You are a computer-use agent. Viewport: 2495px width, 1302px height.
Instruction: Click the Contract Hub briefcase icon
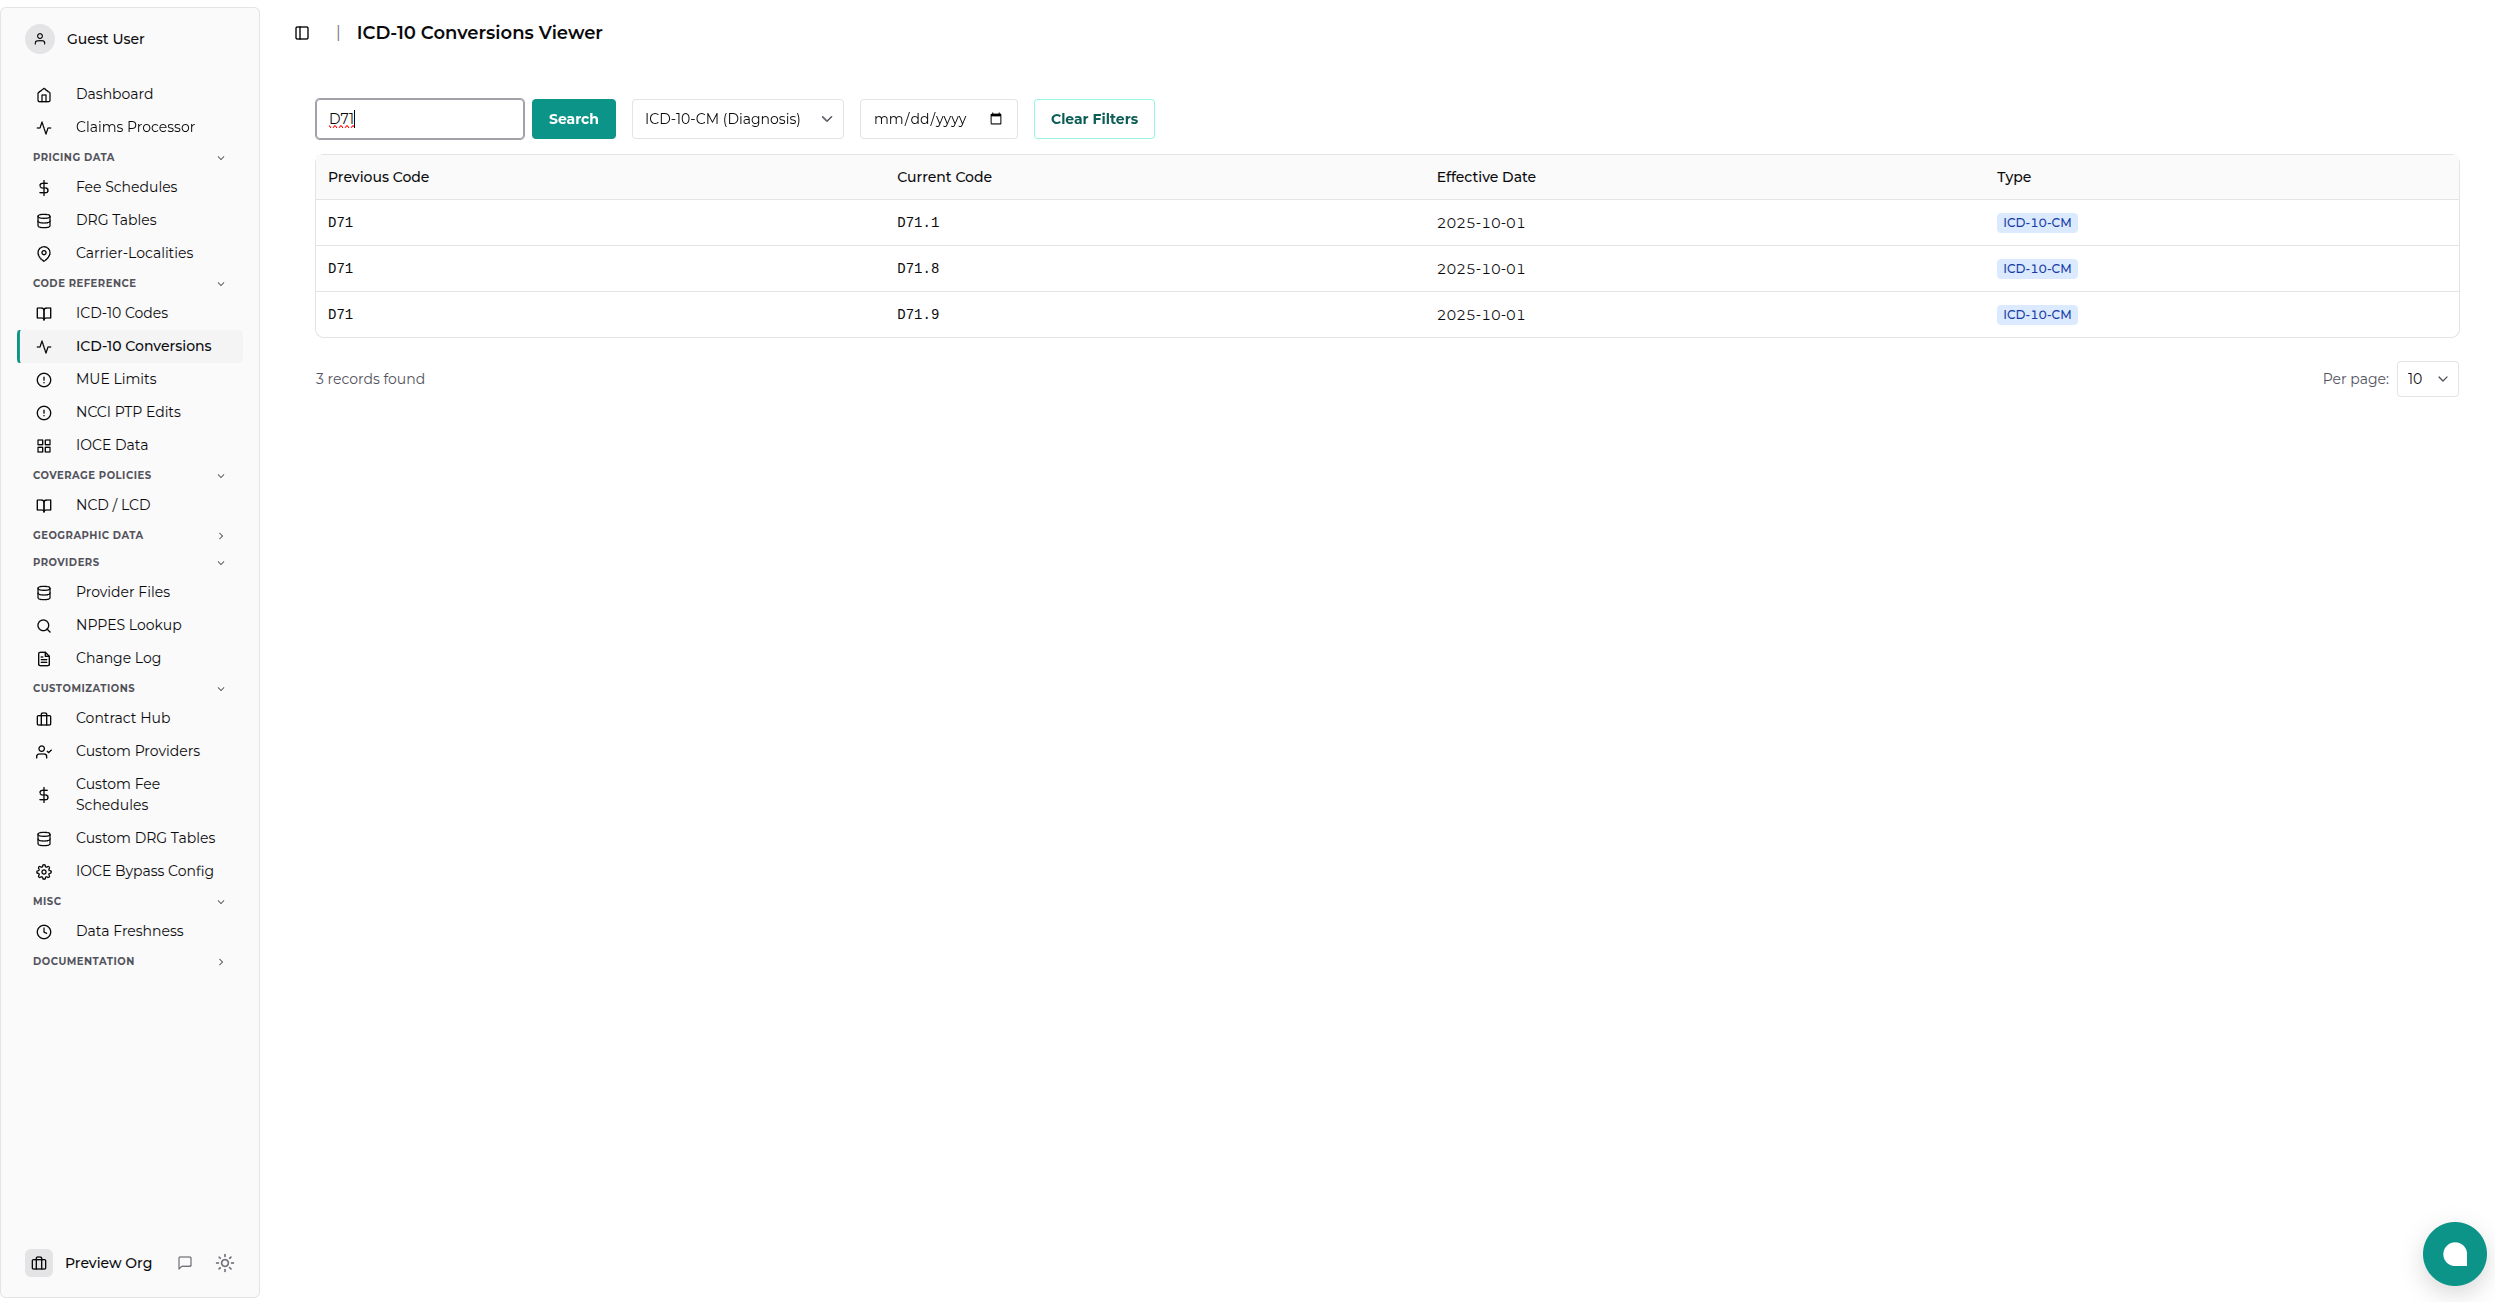(x=44, y=719)
